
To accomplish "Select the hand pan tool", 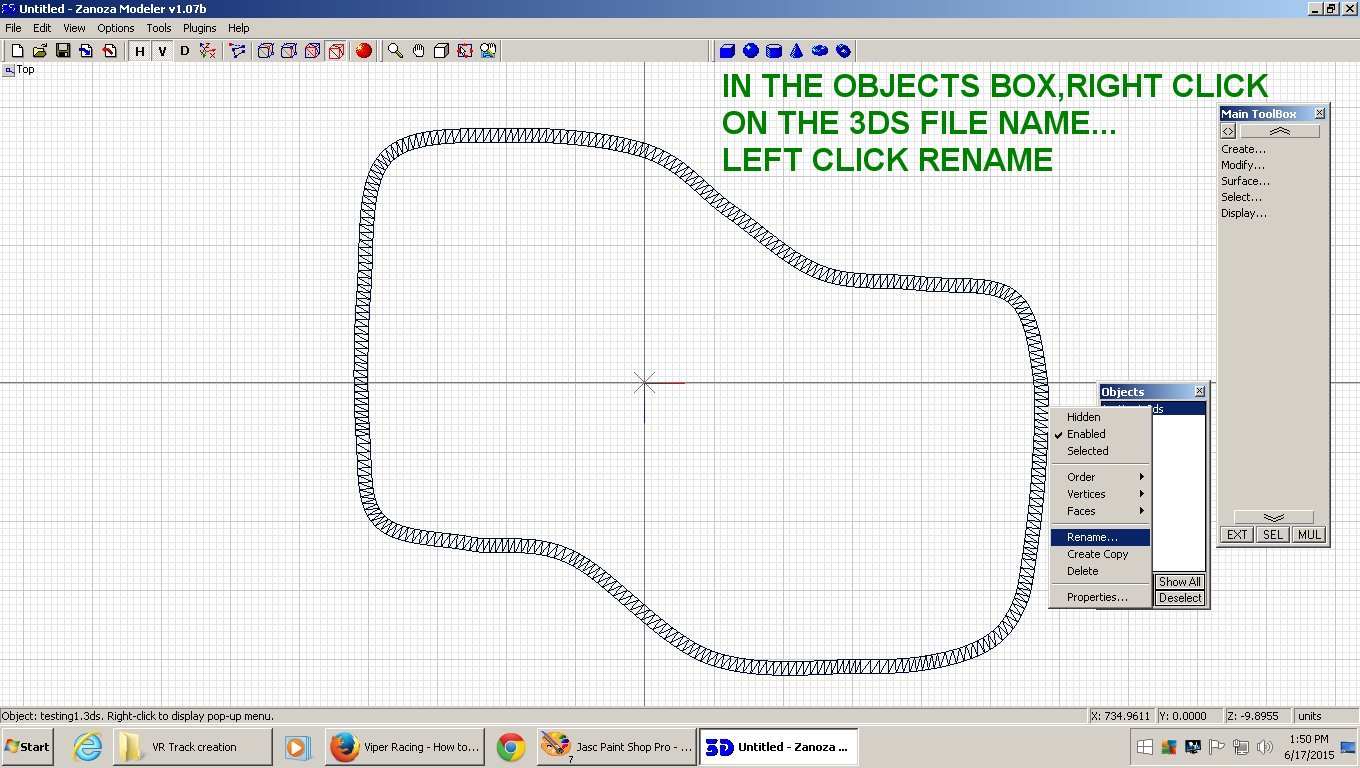I will [419, 51].
